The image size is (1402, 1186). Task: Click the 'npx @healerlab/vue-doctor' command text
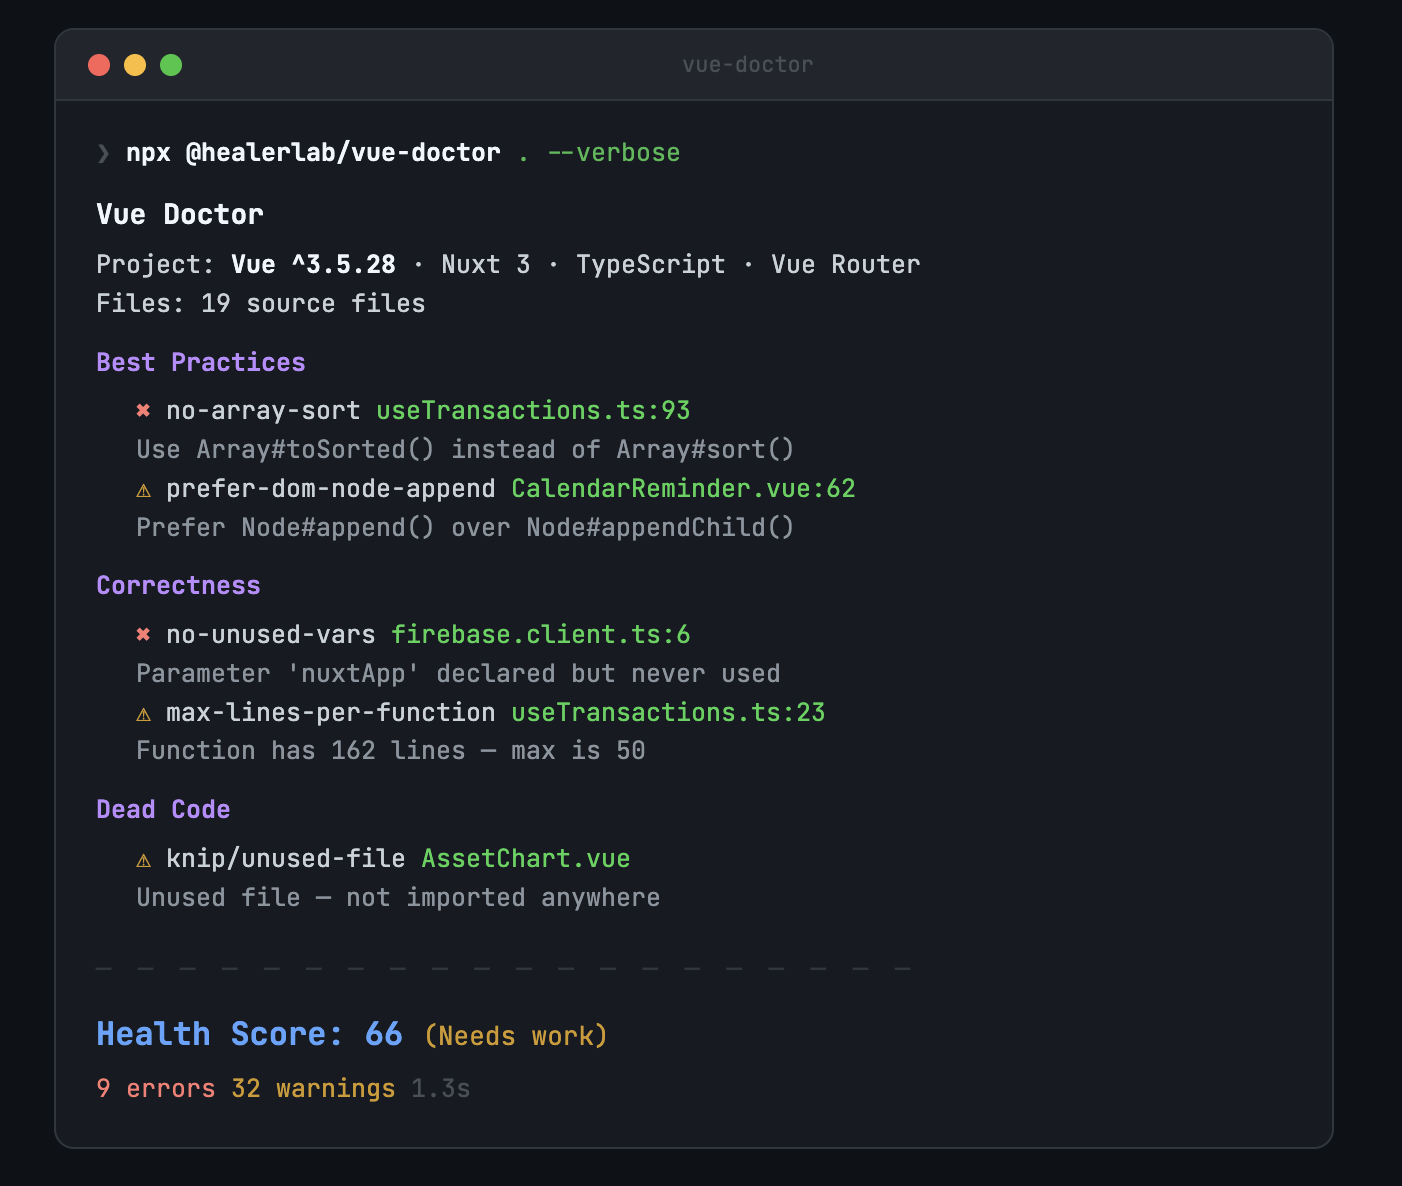tap(313, 153)
